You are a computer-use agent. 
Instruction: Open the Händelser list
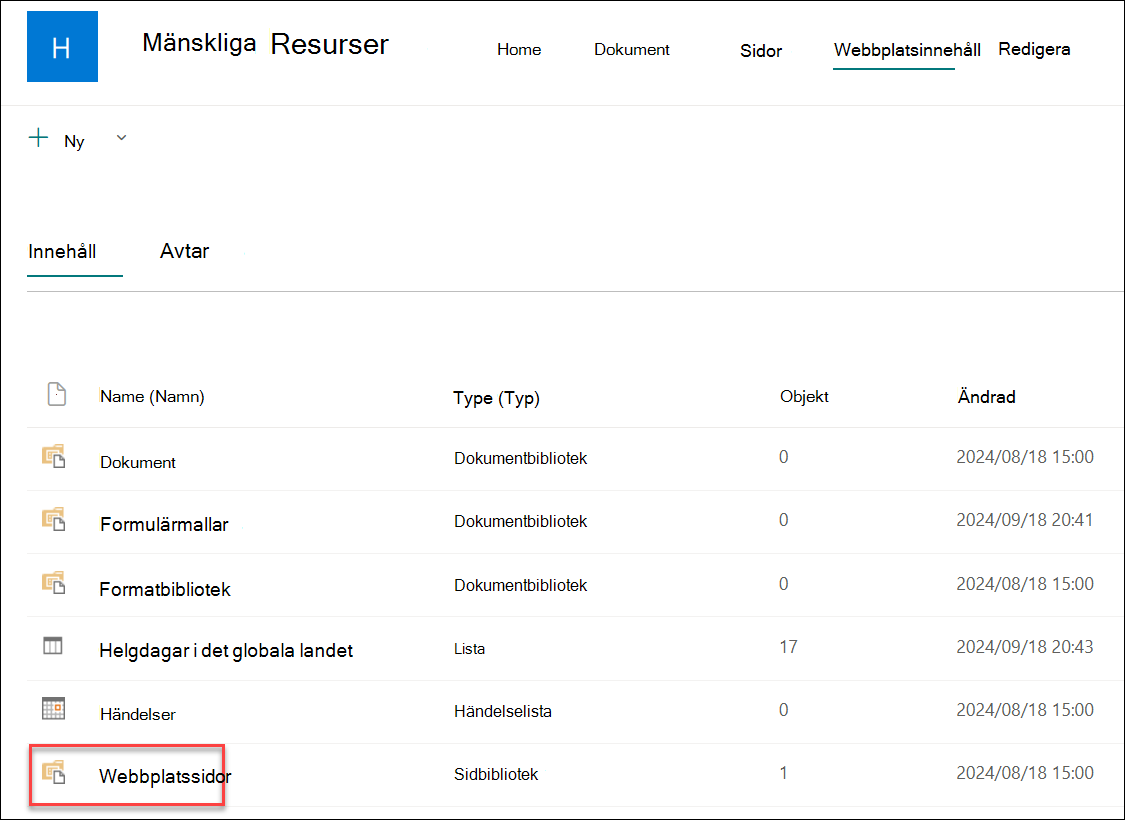pos(138,715)
